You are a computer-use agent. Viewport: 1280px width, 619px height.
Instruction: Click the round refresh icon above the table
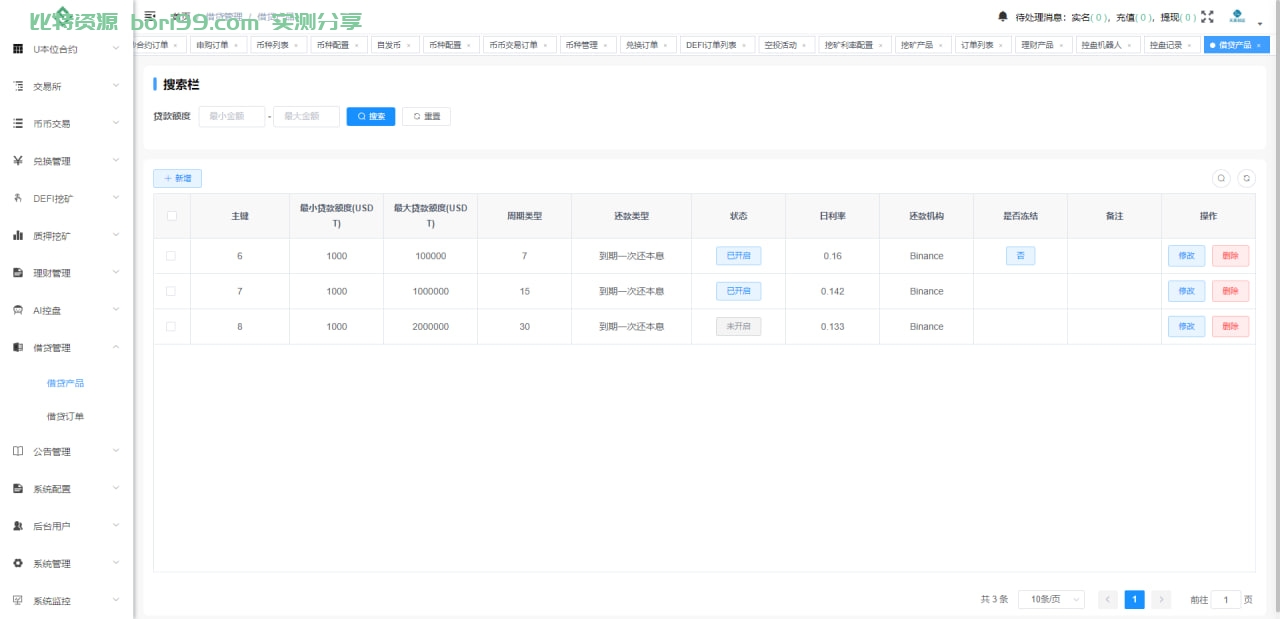[1246, 178]
